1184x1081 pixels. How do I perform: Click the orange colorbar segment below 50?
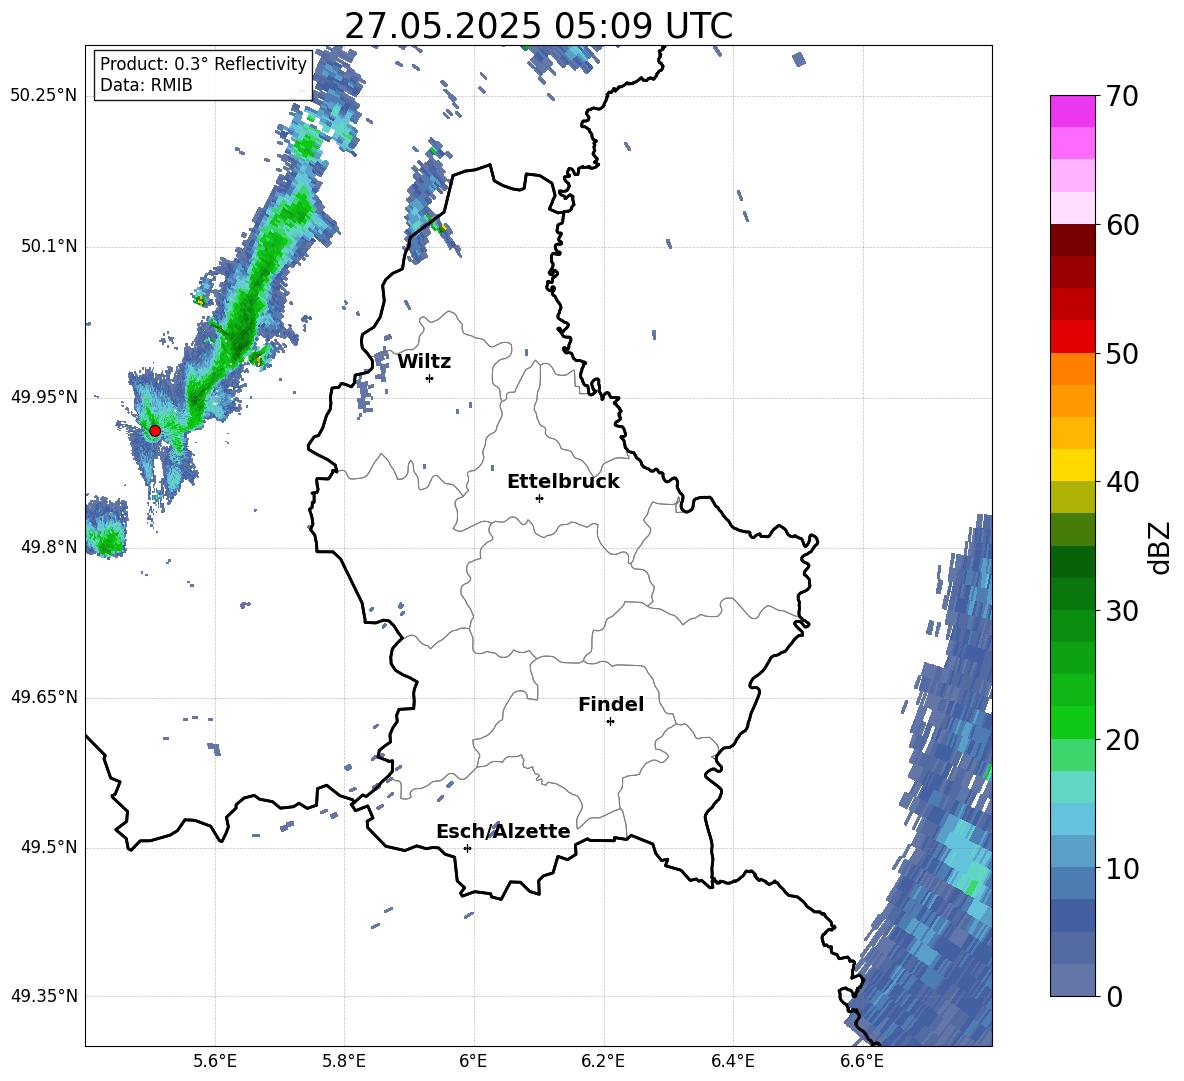tap(1072, 369)
